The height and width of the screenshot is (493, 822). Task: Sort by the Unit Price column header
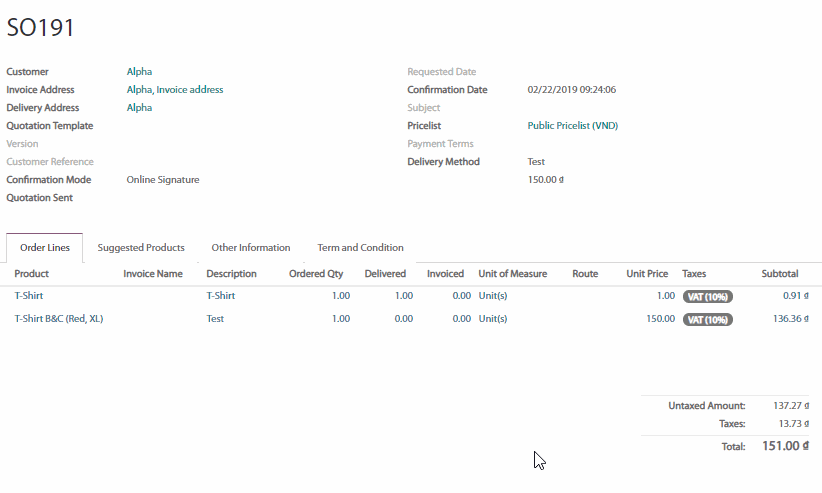[647, 274]
